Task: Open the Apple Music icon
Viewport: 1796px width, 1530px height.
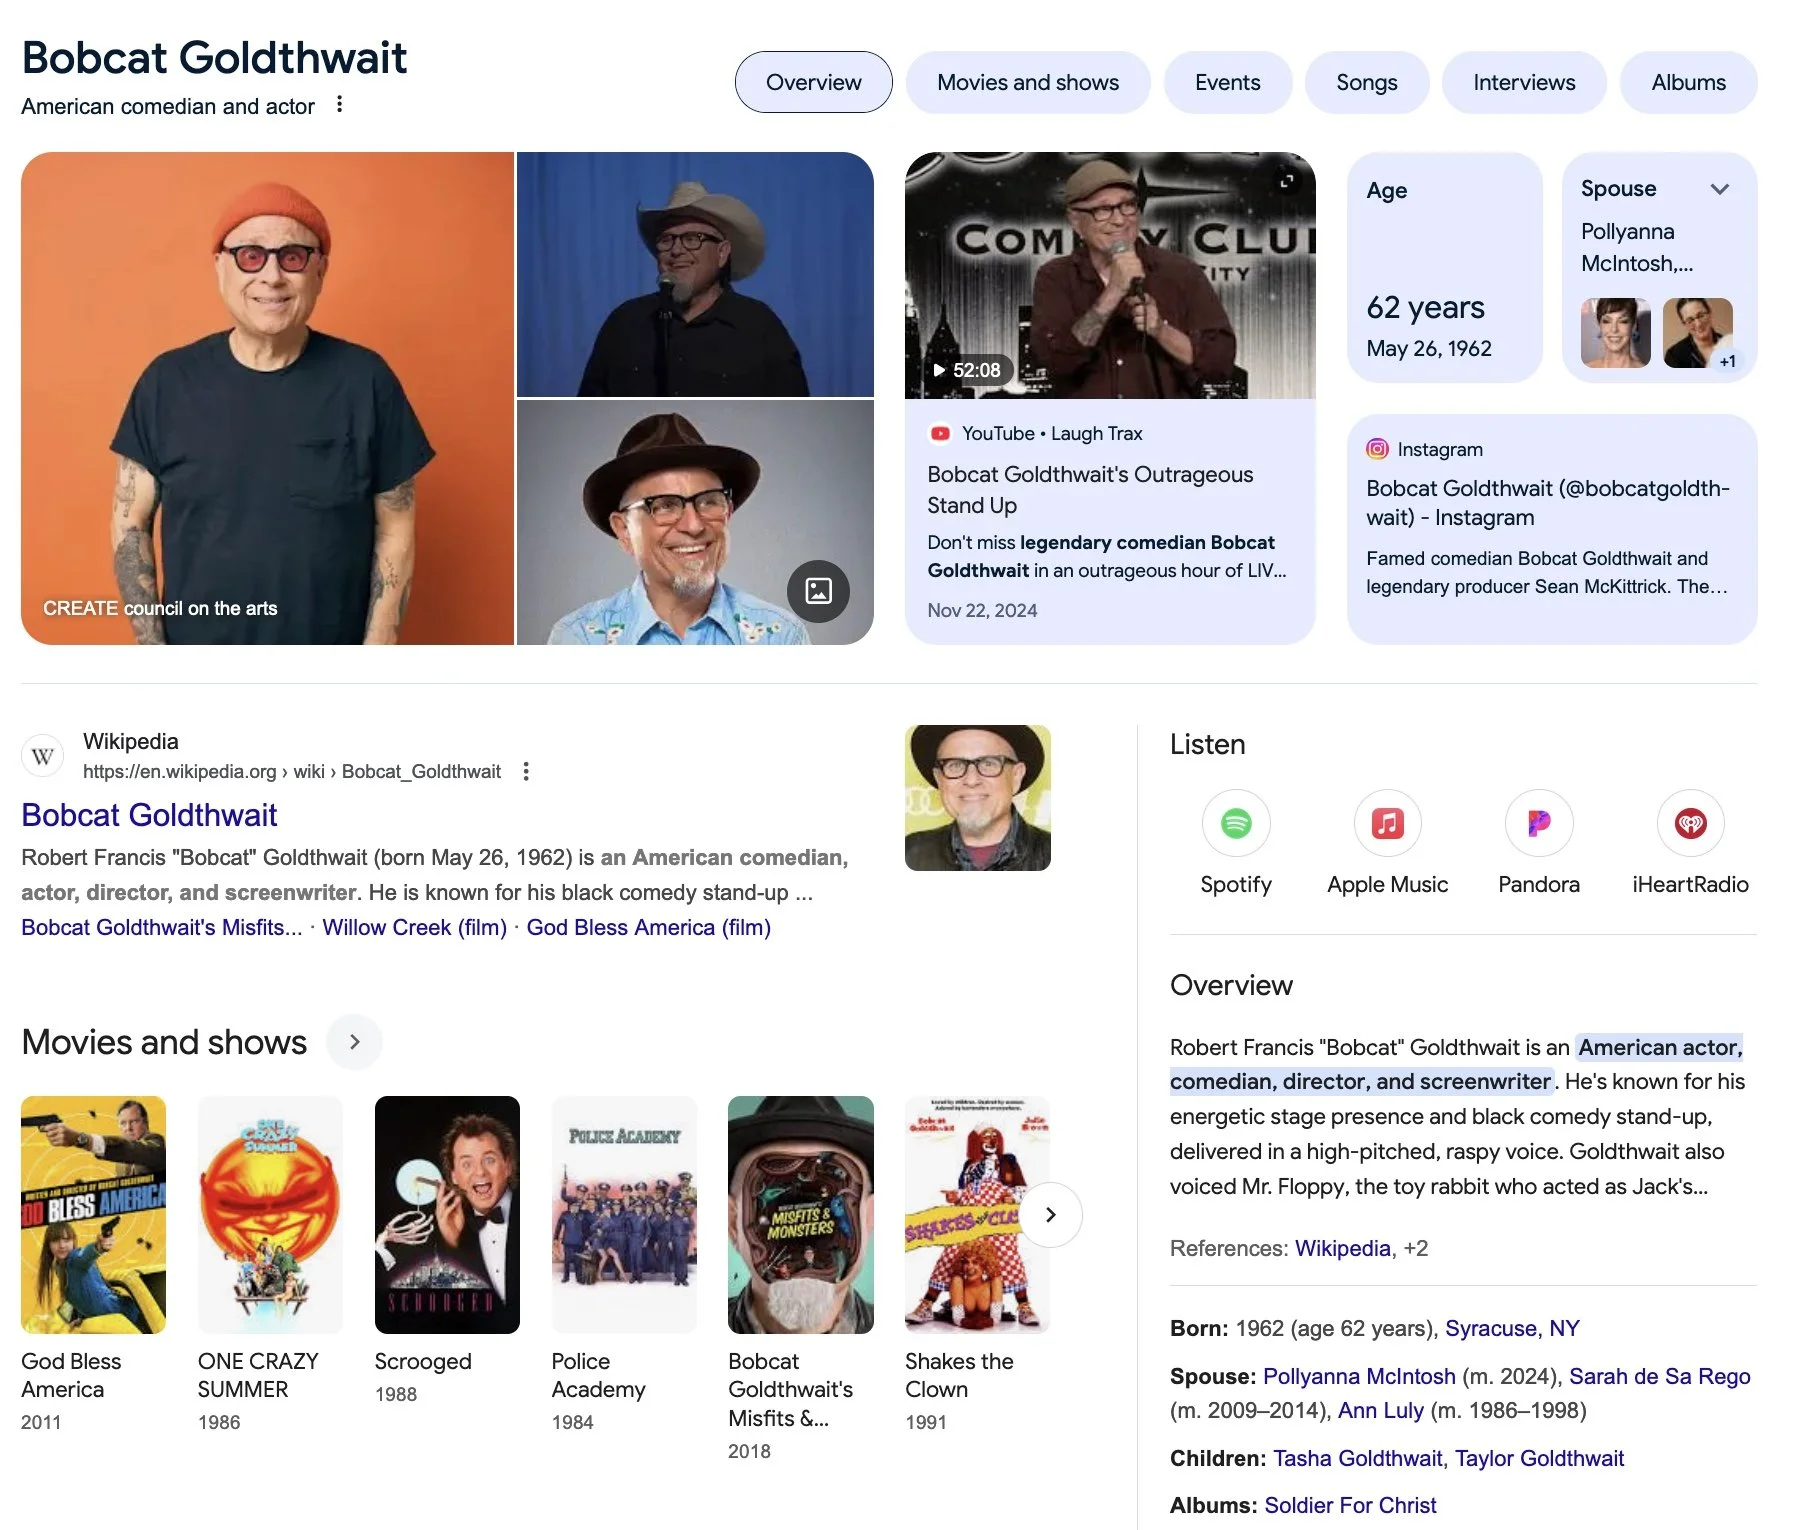Action: (x=1387, y=823)
